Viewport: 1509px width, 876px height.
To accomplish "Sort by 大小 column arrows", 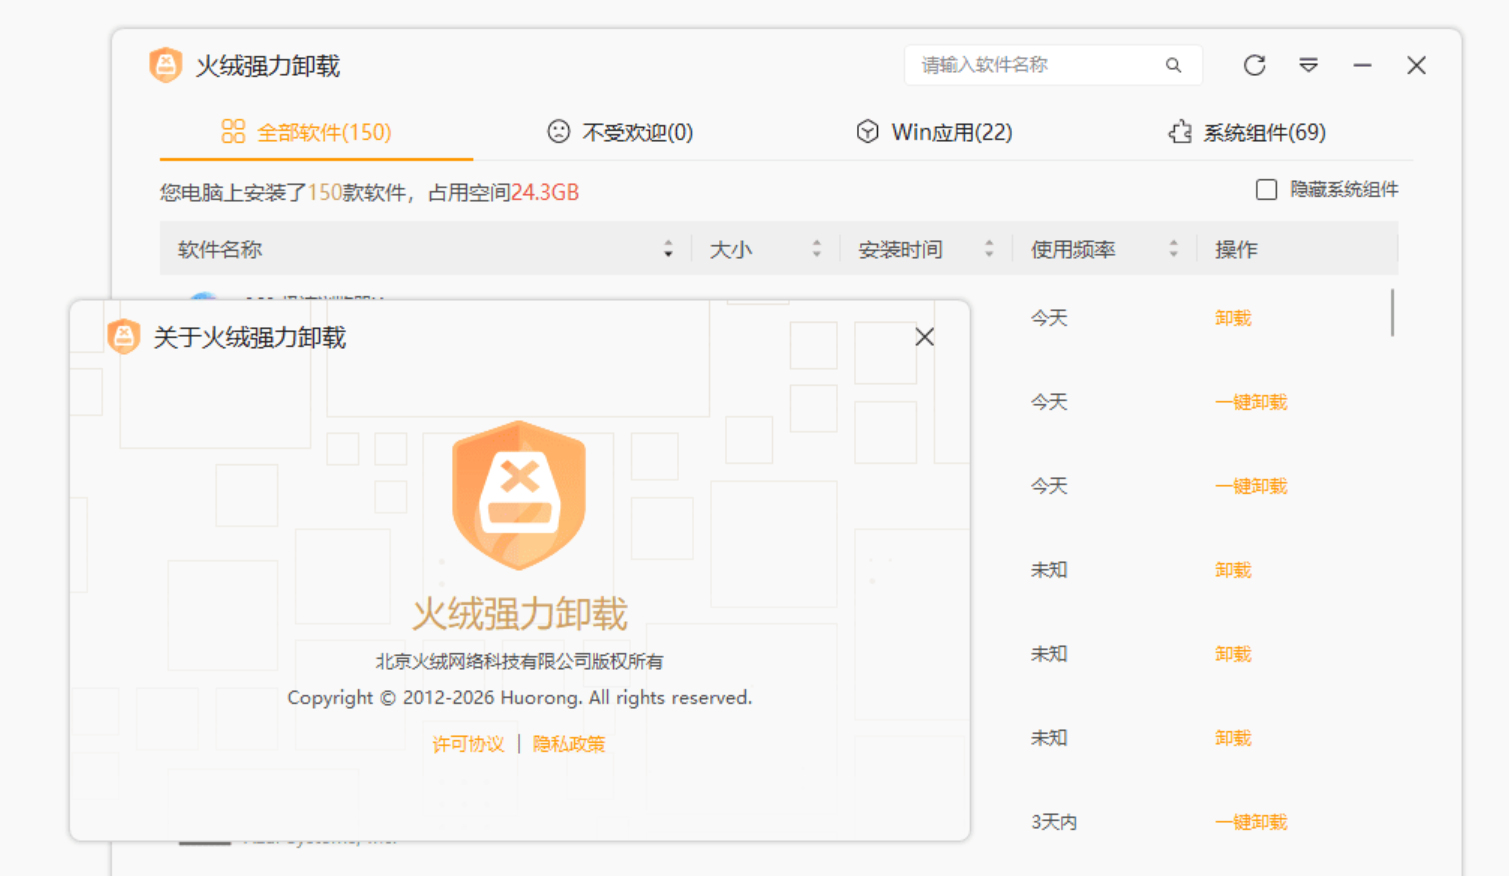I will click(817, 249).
